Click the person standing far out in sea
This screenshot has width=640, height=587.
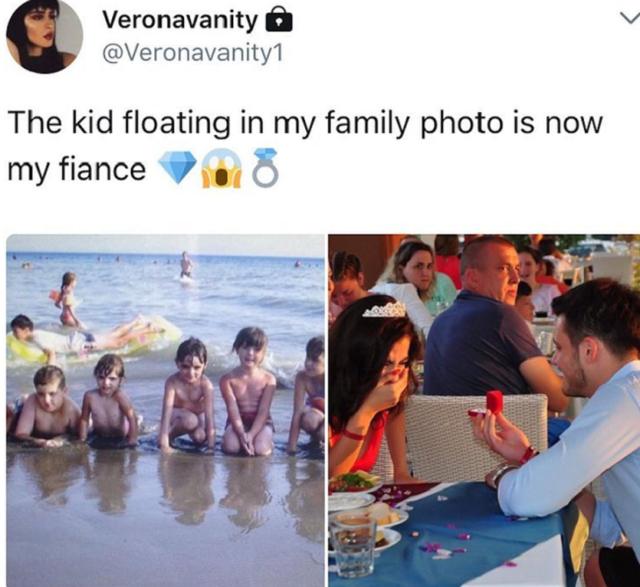(x=185, y=265)
